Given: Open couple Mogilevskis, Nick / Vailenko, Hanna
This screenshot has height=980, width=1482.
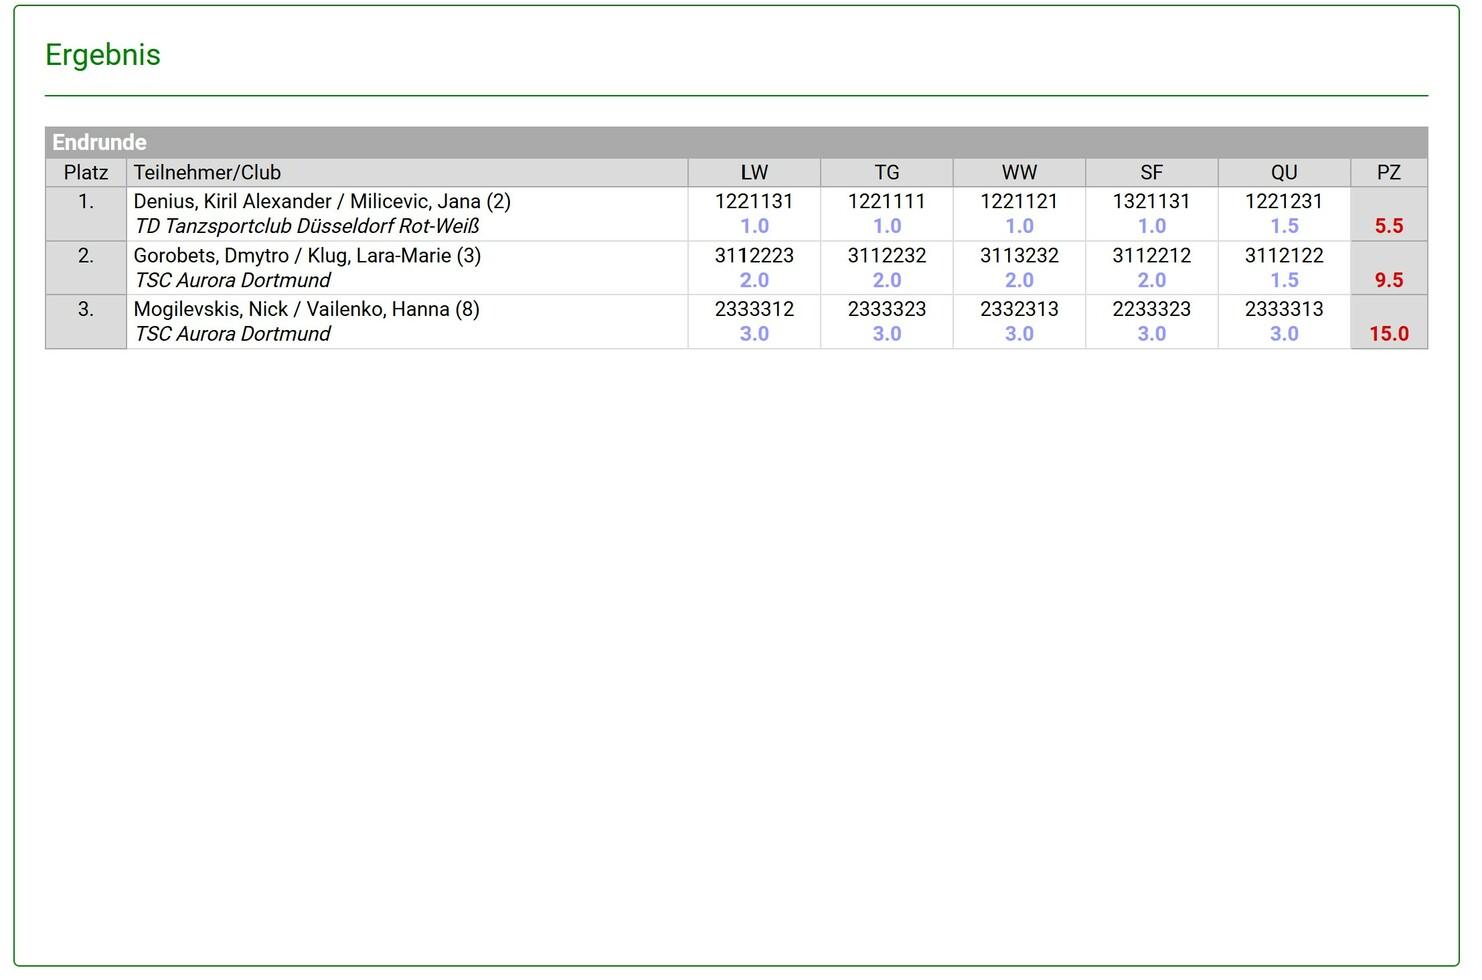Looking at the screenshot, I should click(306, 309).
